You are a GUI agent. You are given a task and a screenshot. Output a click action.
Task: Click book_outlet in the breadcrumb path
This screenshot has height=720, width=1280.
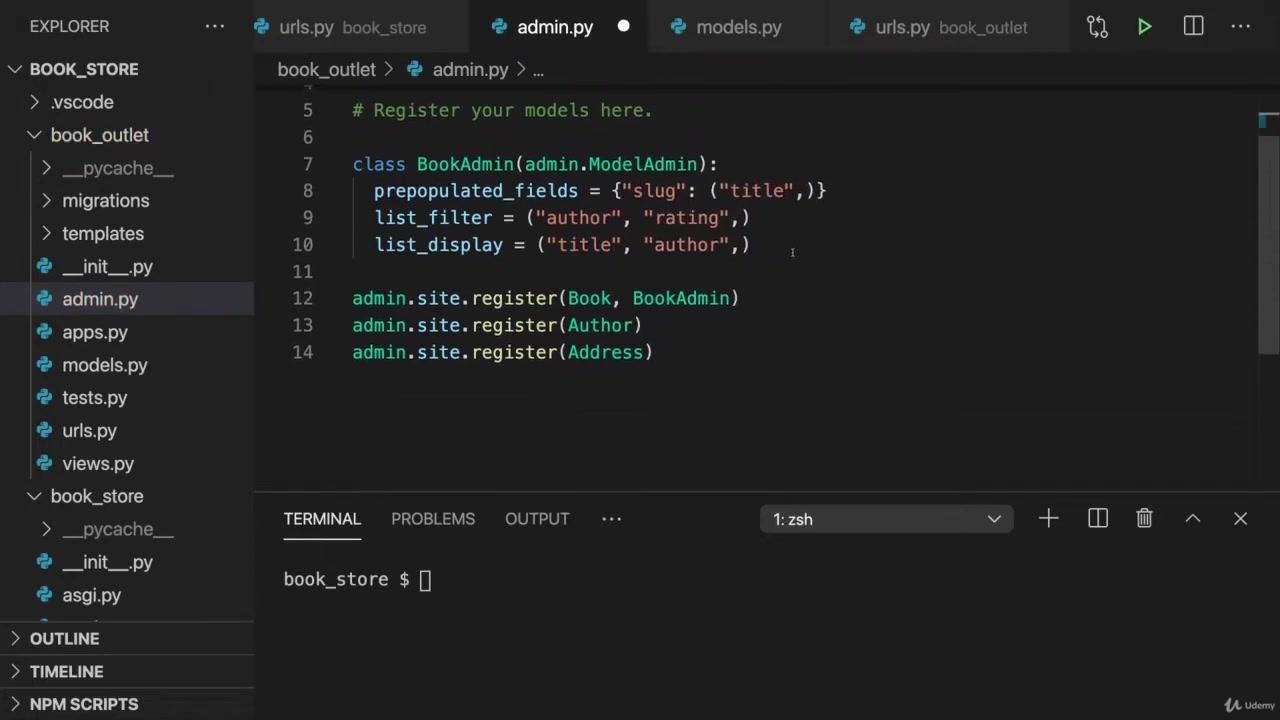click(326, 70)
